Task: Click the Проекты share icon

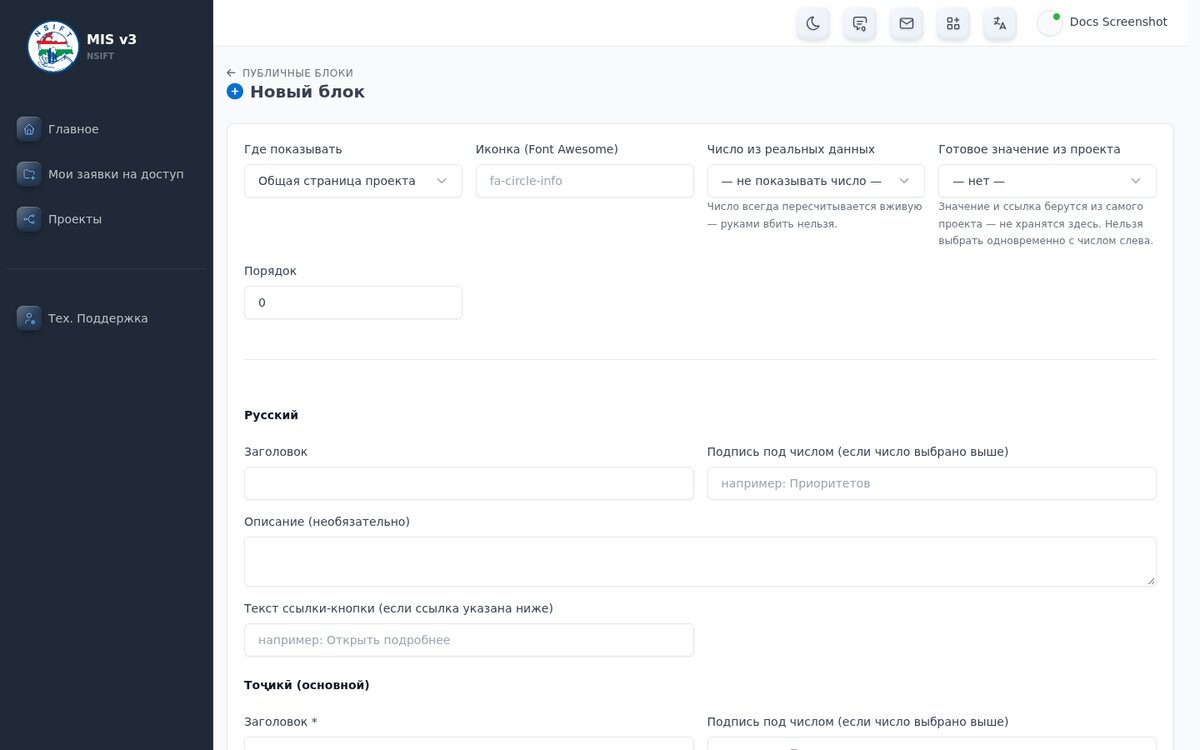Action: (x=29, y=219)
